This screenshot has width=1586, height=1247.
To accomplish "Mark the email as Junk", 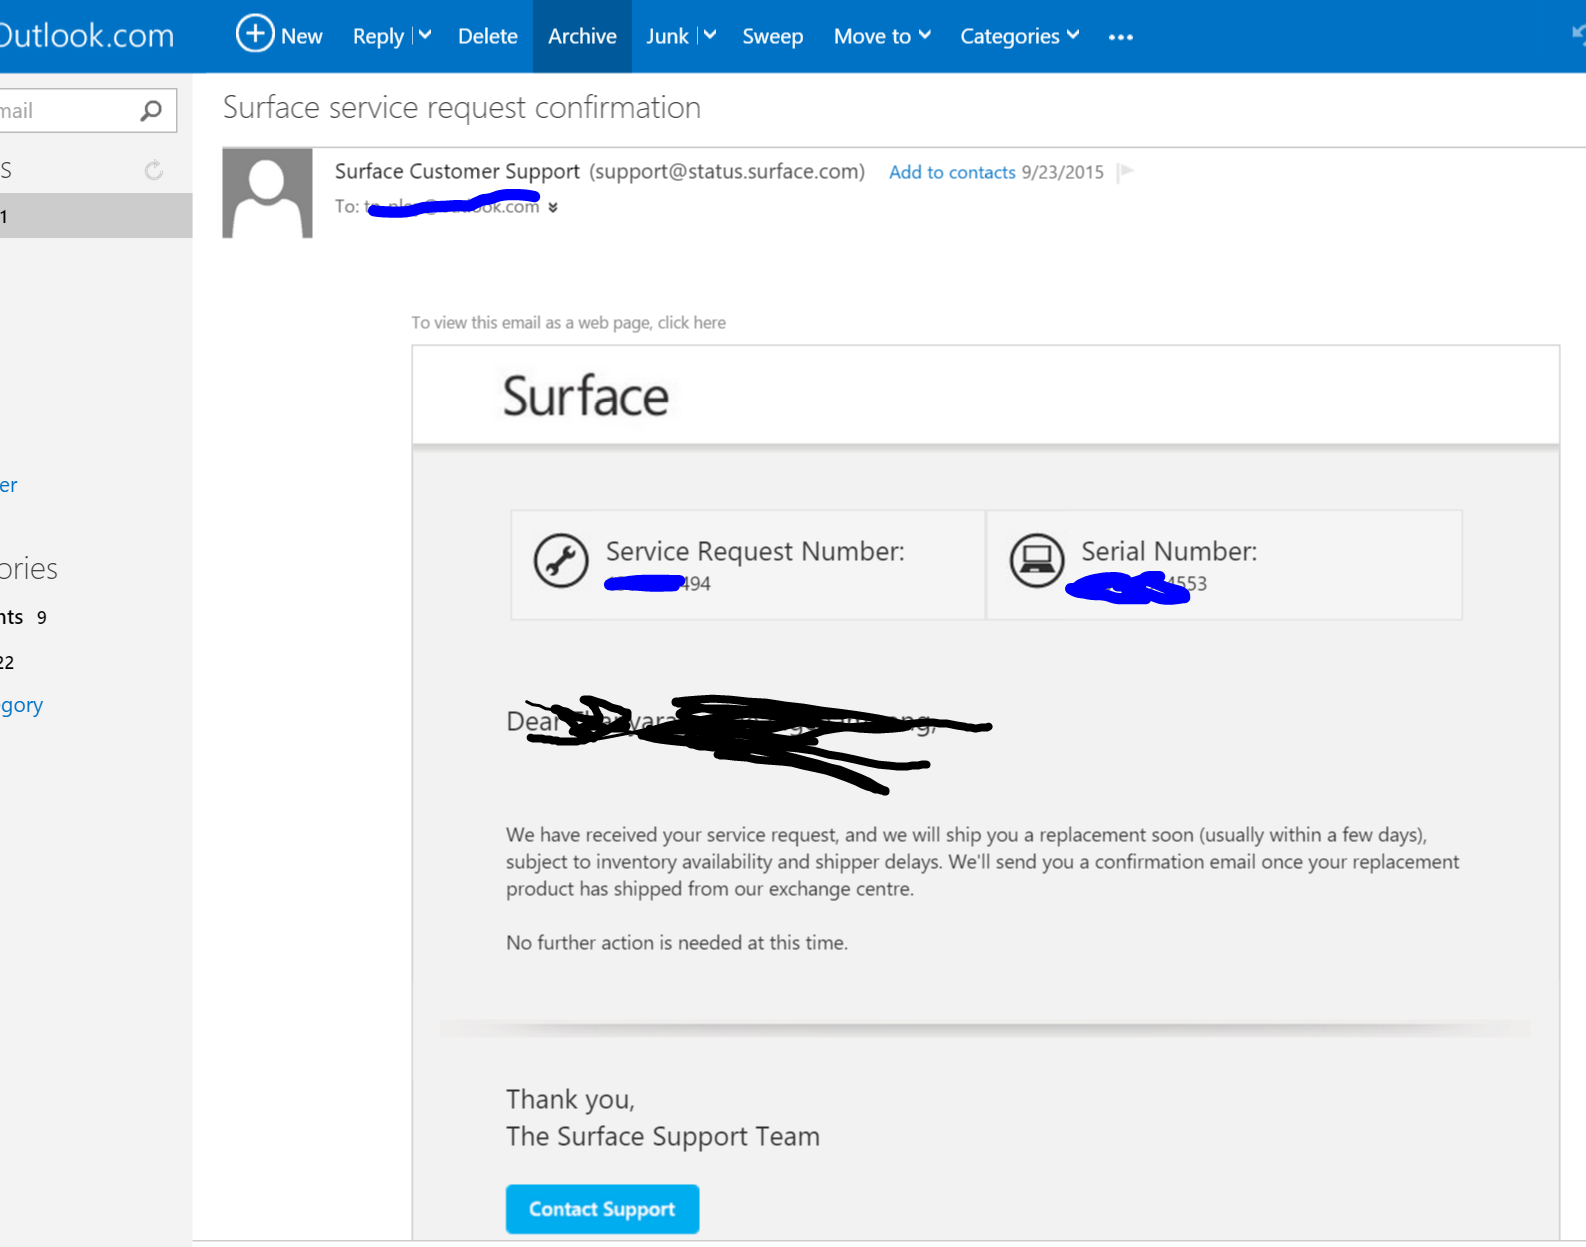I will 667,36.
